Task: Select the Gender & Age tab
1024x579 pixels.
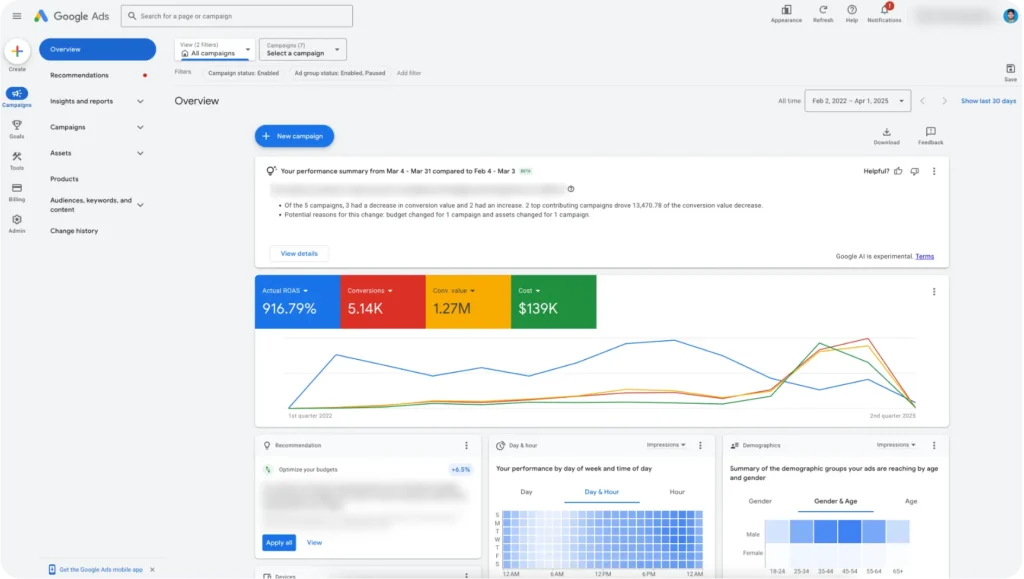Action: click(835, 501)
